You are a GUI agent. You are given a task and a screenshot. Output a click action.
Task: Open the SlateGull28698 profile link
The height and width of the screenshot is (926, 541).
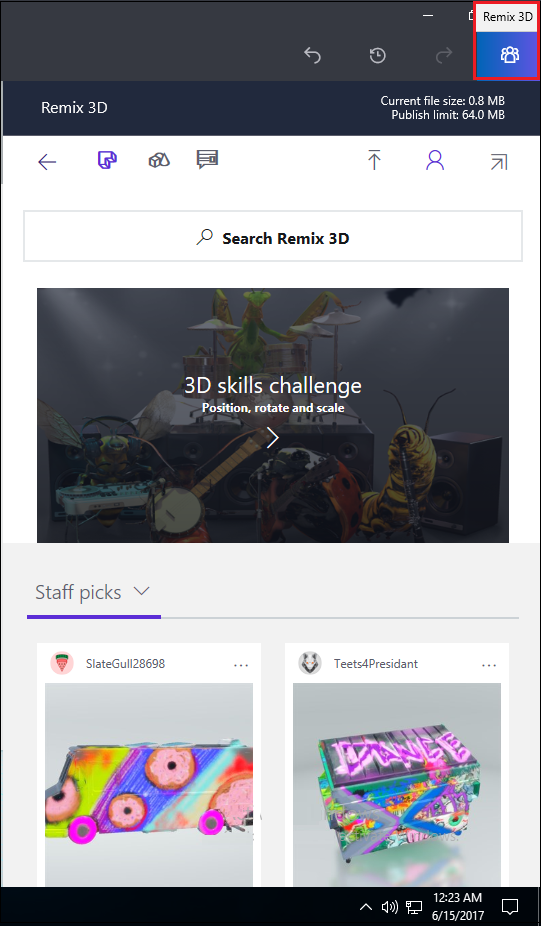pos(125,664)
